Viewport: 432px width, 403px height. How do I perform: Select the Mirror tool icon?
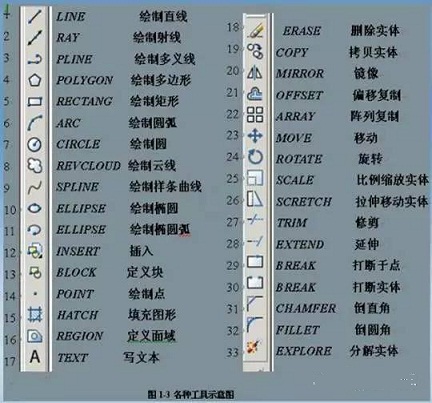point(255,72)
